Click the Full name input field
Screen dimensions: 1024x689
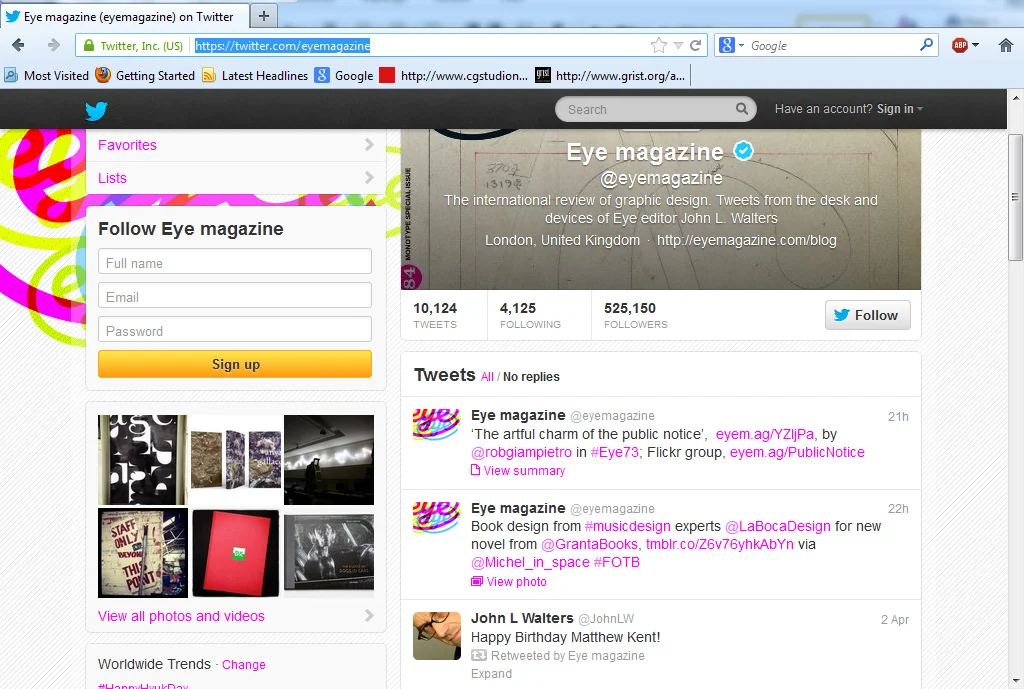235,261
